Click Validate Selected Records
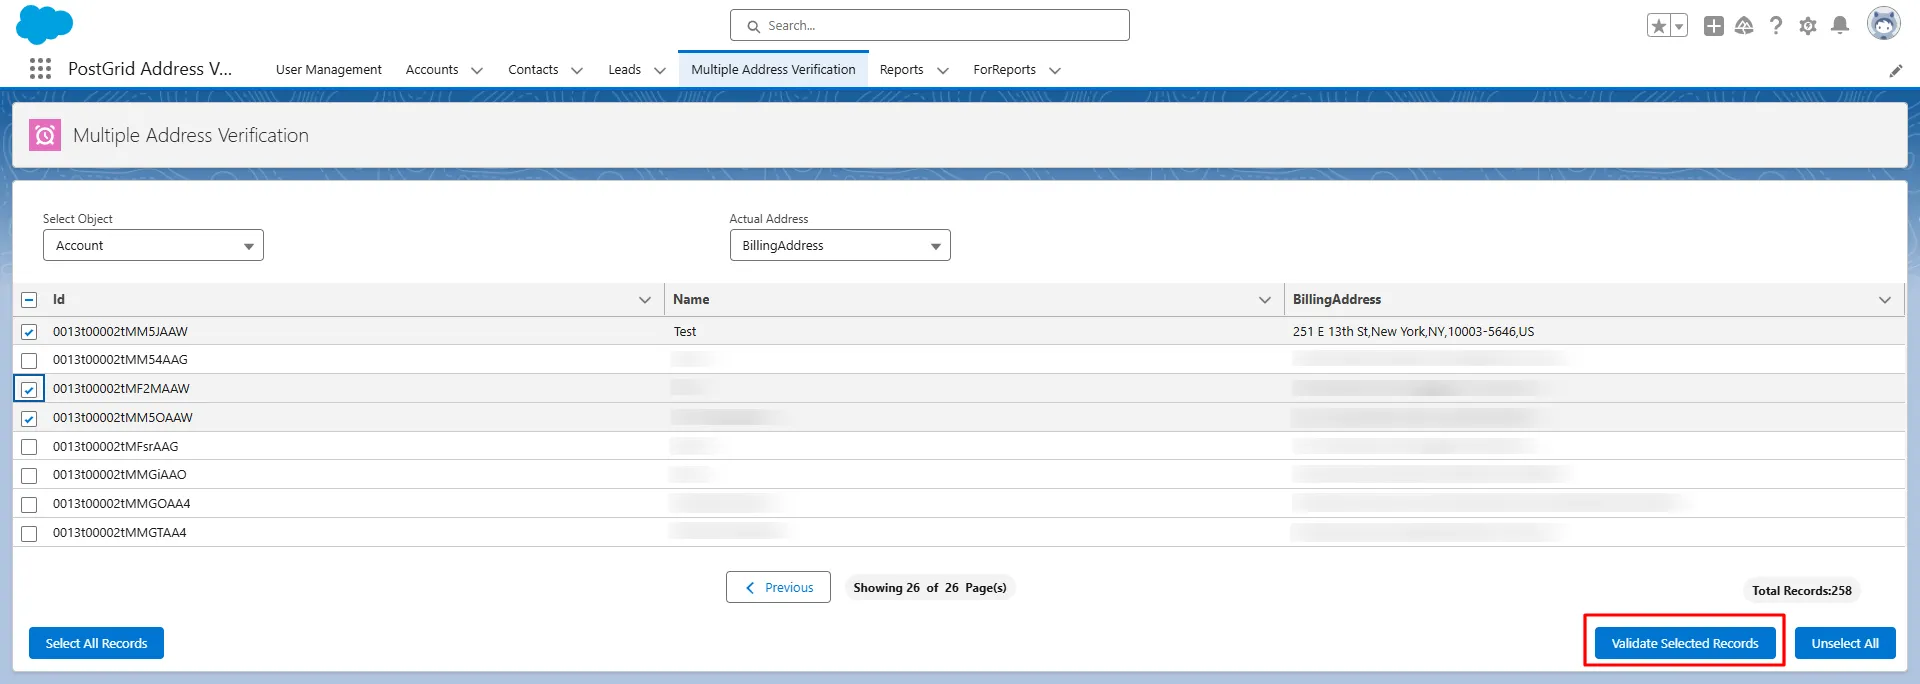Image resolution: width=1920 pixels, height=684 pixels. pos(1685,643)
